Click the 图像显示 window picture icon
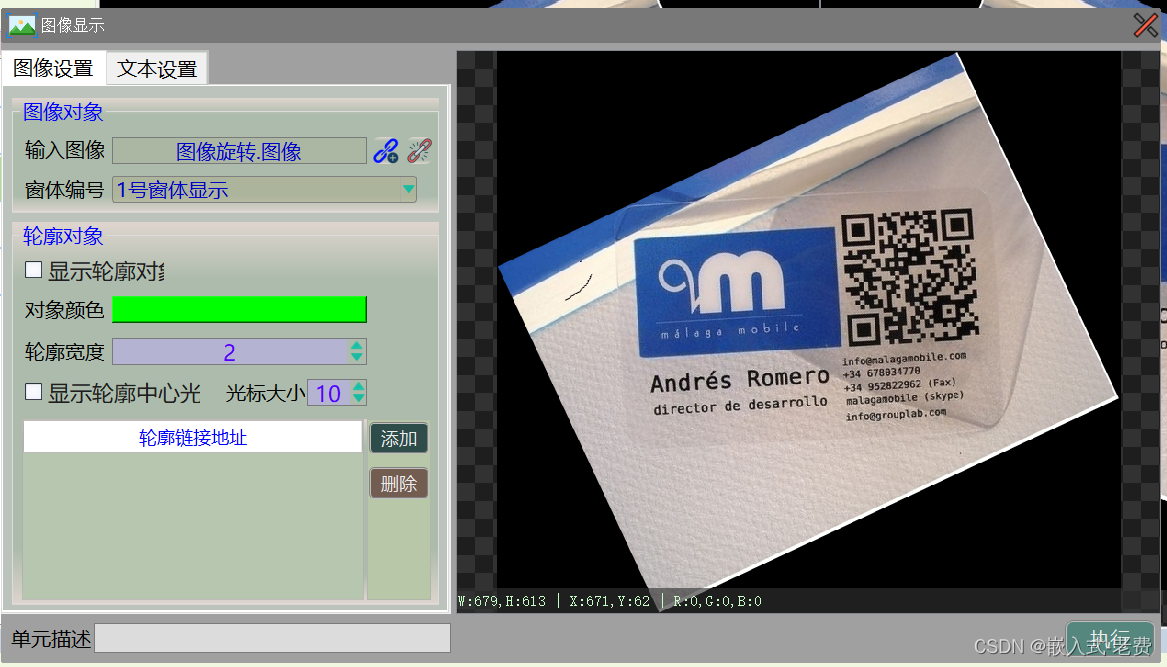Viewport: 1167px width, 667px height. pos(22,26)
